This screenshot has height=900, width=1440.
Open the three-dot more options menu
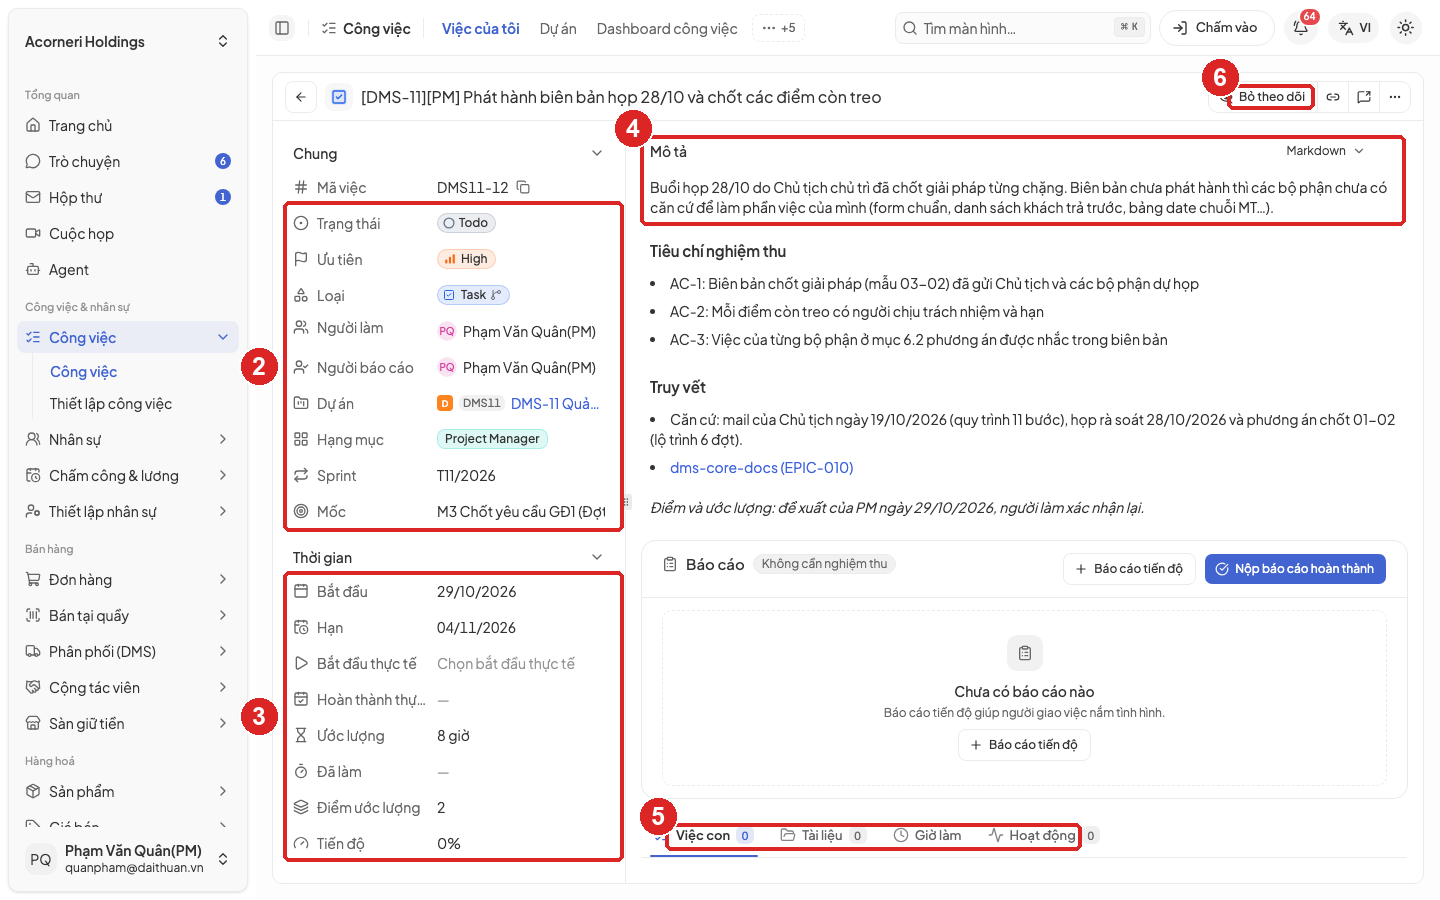pos(1395,97)
